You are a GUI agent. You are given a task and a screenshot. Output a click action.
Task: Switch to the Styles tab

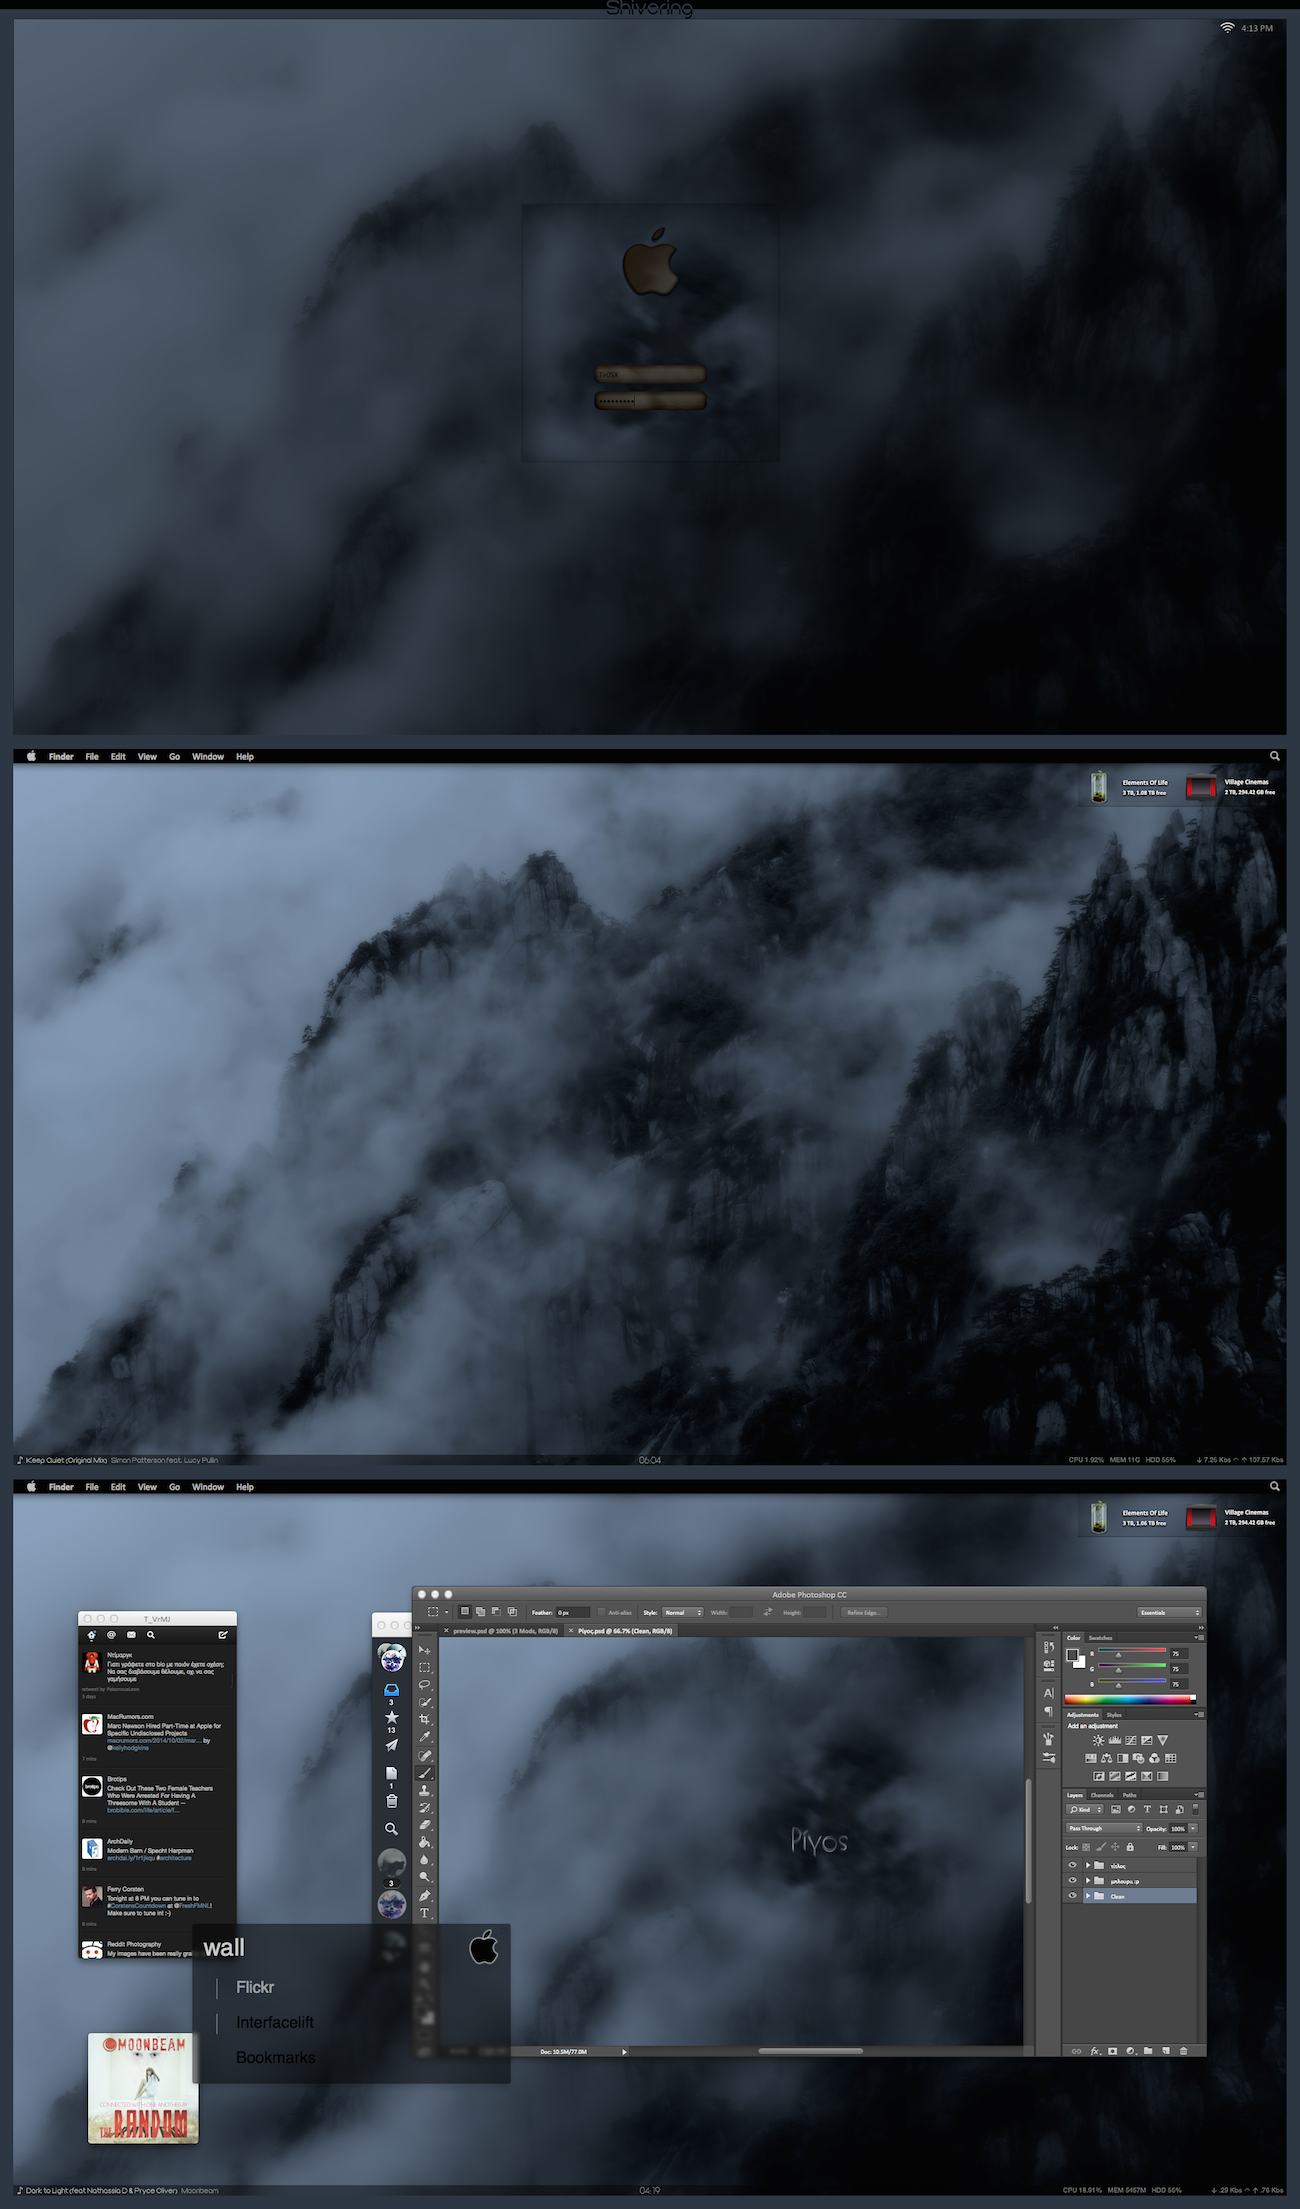1114,1715
